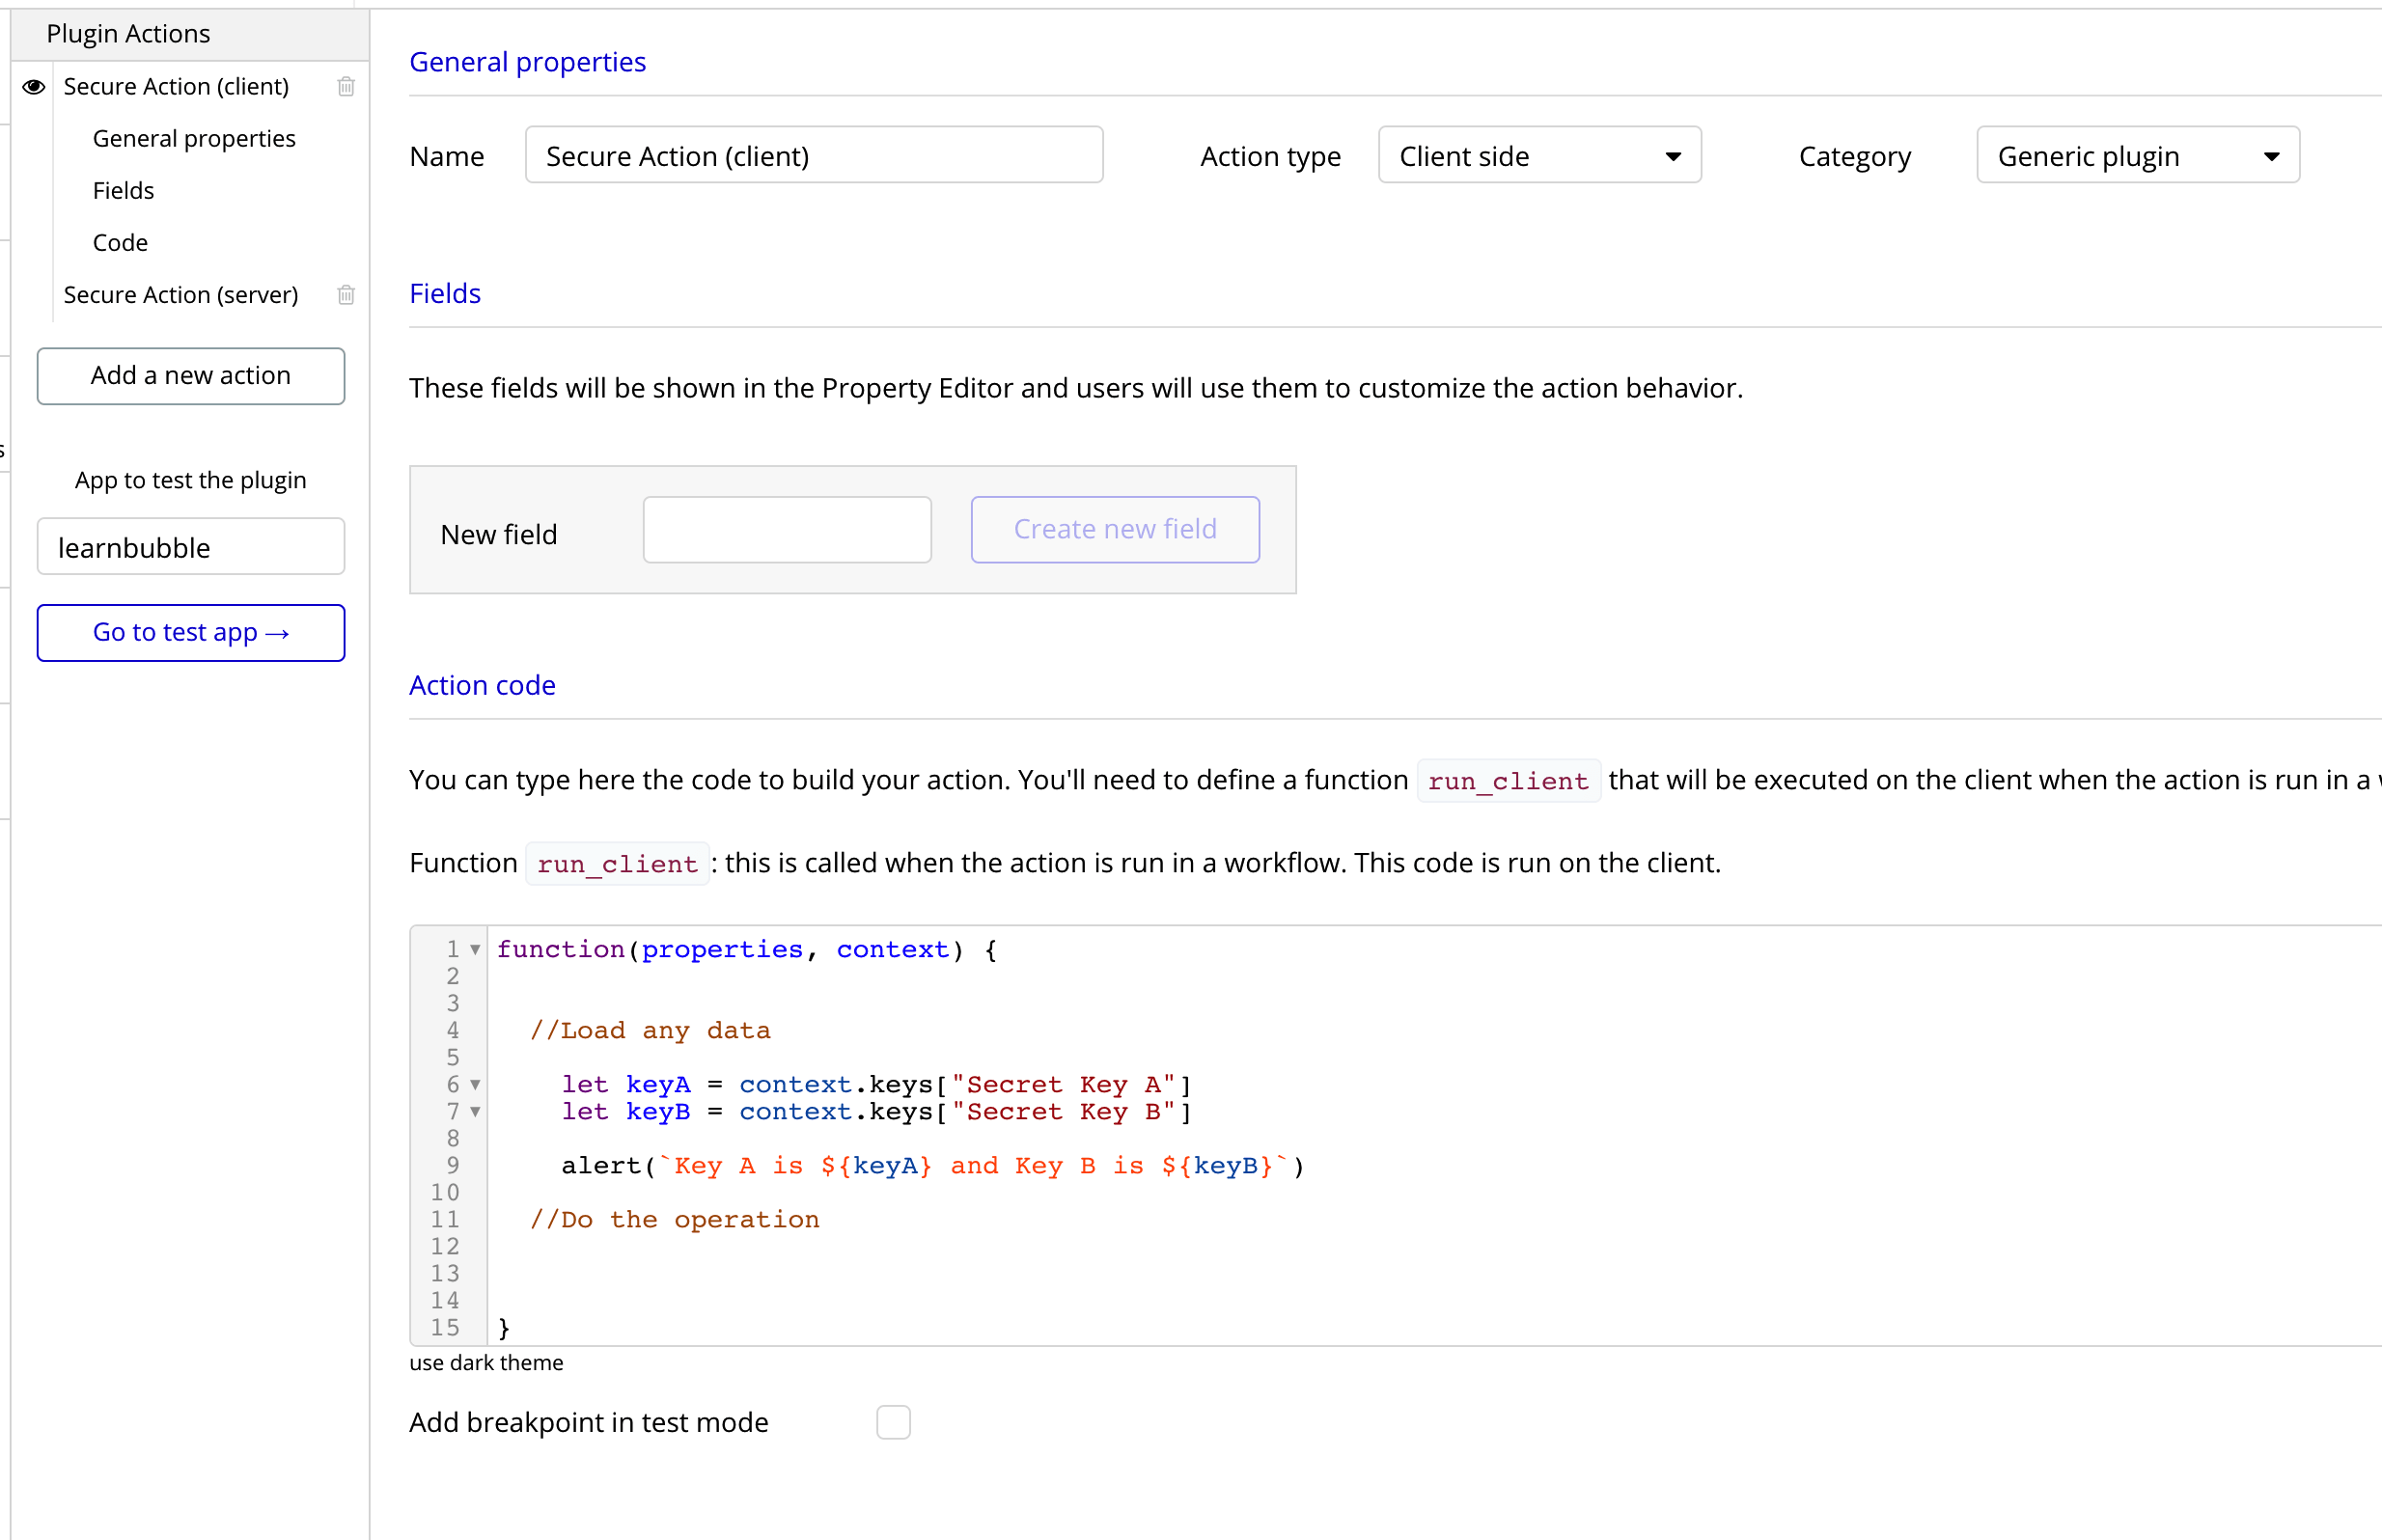The width and height of the screenshot is (2382, 1540).
Task: Click the learnbubble test app field
Action: tap(191, 547)
